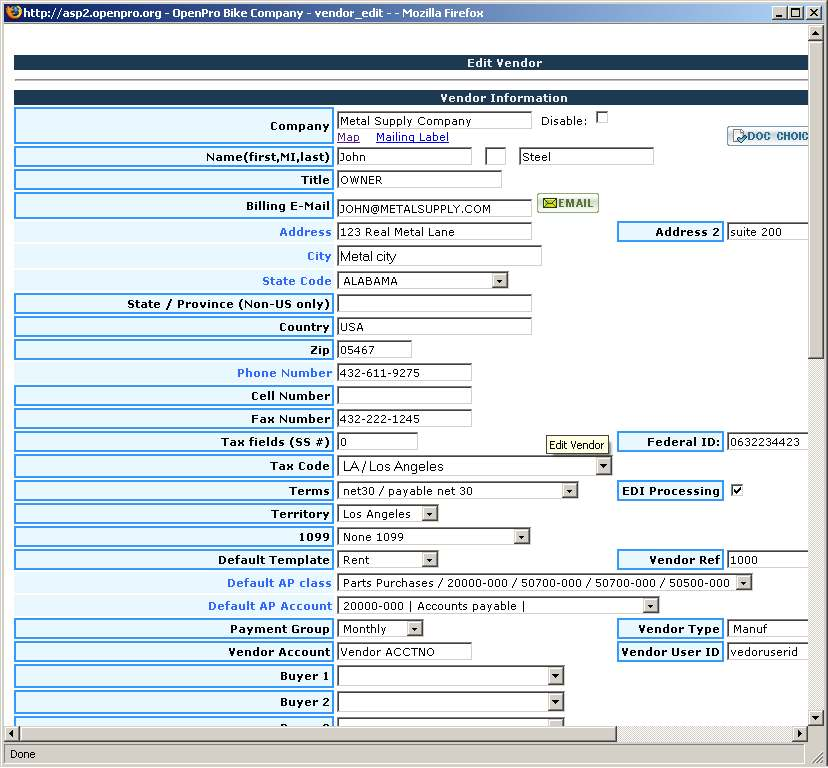Expand the Terms net30 dropdown
828x768 pixels.
coord(569,491)
